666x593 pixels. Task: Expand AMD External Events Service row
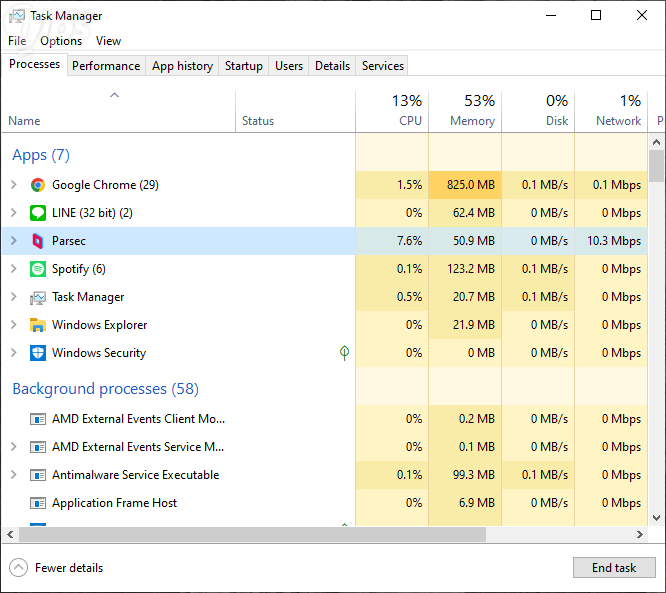[14, 447]
